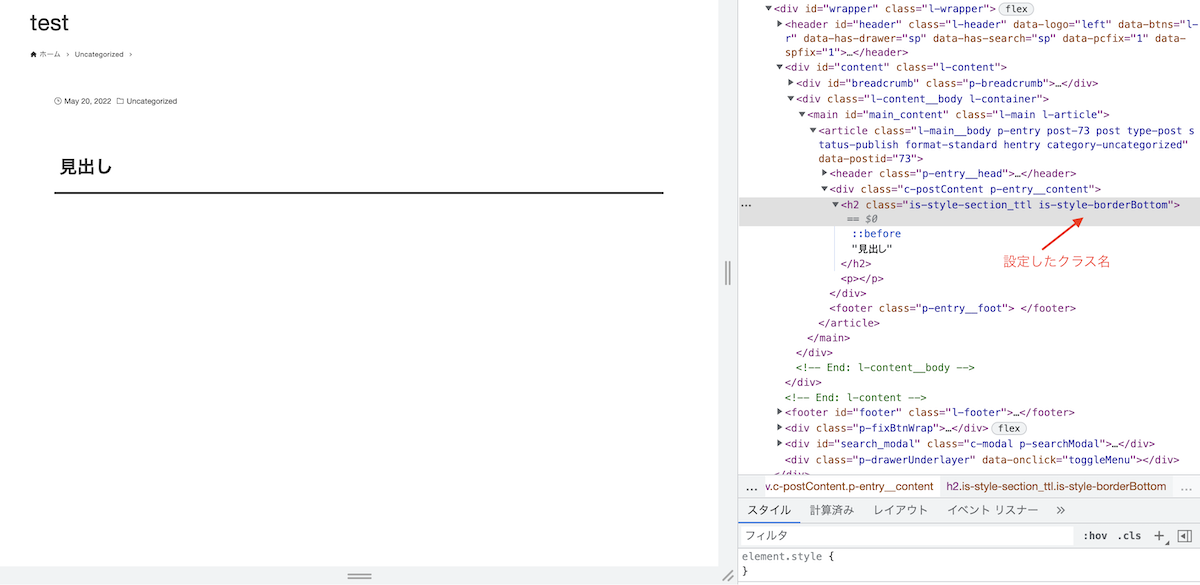Click the new style rule plus icon

(1160, 536)
